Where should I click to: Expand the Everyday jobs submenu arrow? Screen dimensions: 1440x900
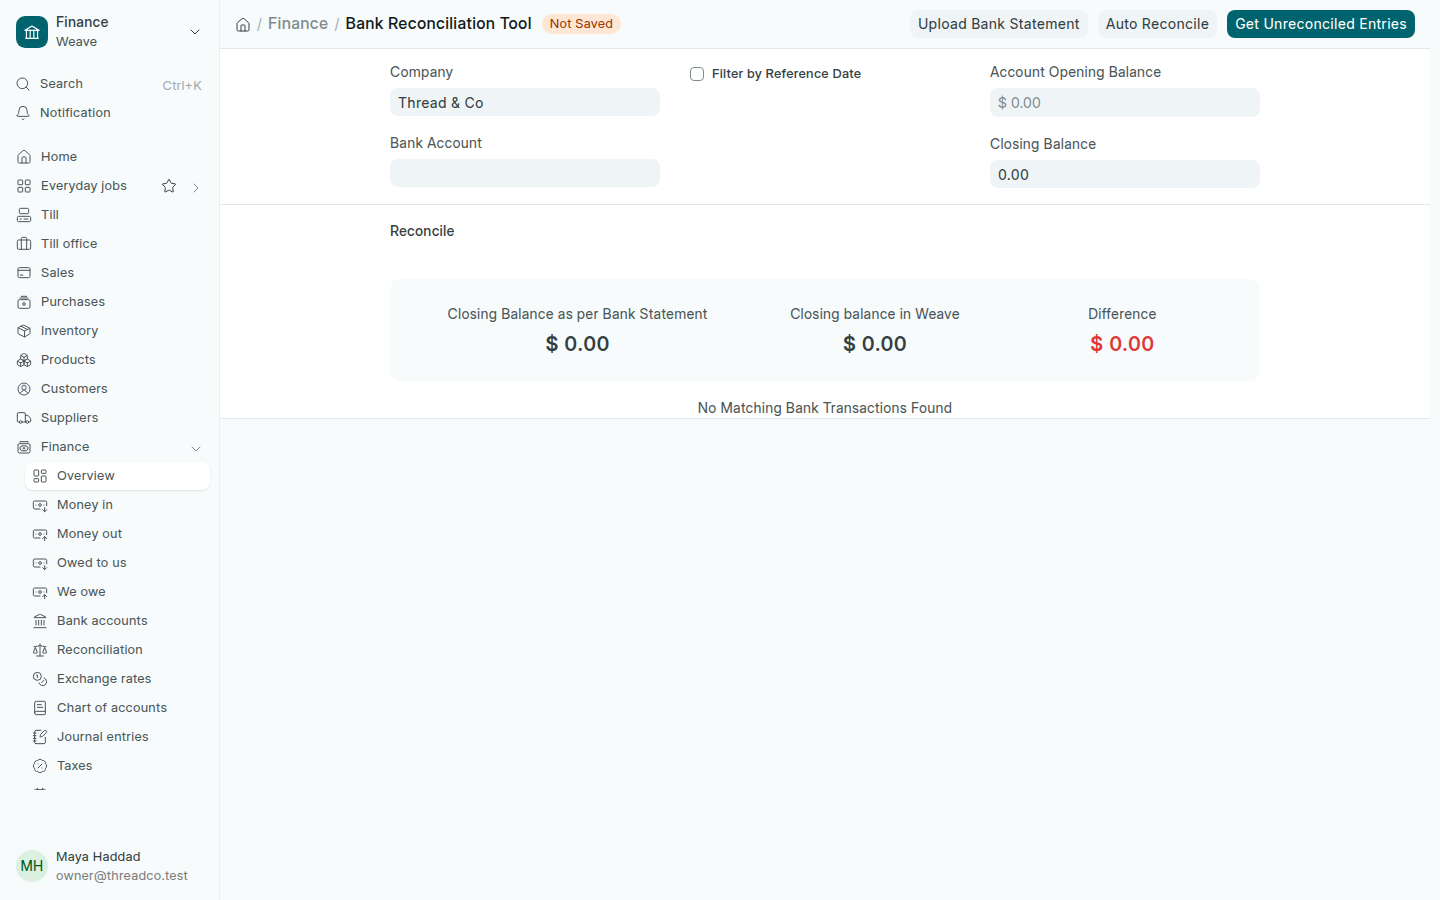(196, 187)
